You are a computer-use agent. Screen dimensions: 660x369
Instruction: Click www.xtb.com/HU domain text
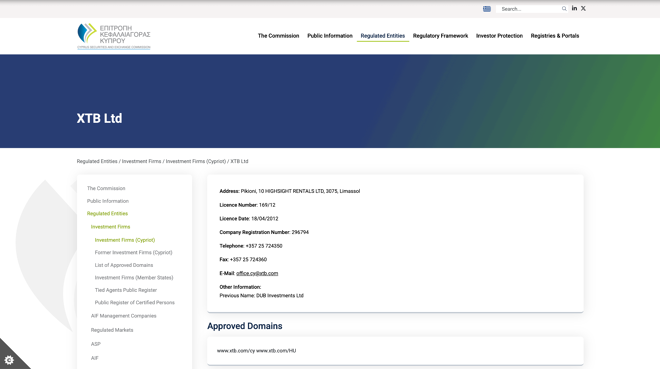click(x=276, y=351)
